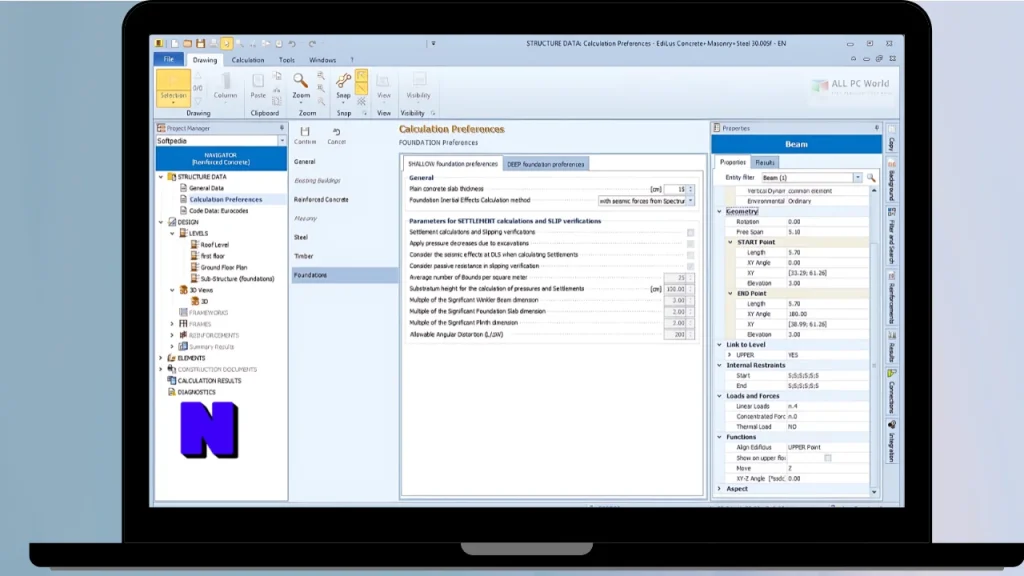1024x576 pixels.
Task: Open the Entity filter Beam (1) dropdown
Action: pyautogui.click(x=857, y=178)
